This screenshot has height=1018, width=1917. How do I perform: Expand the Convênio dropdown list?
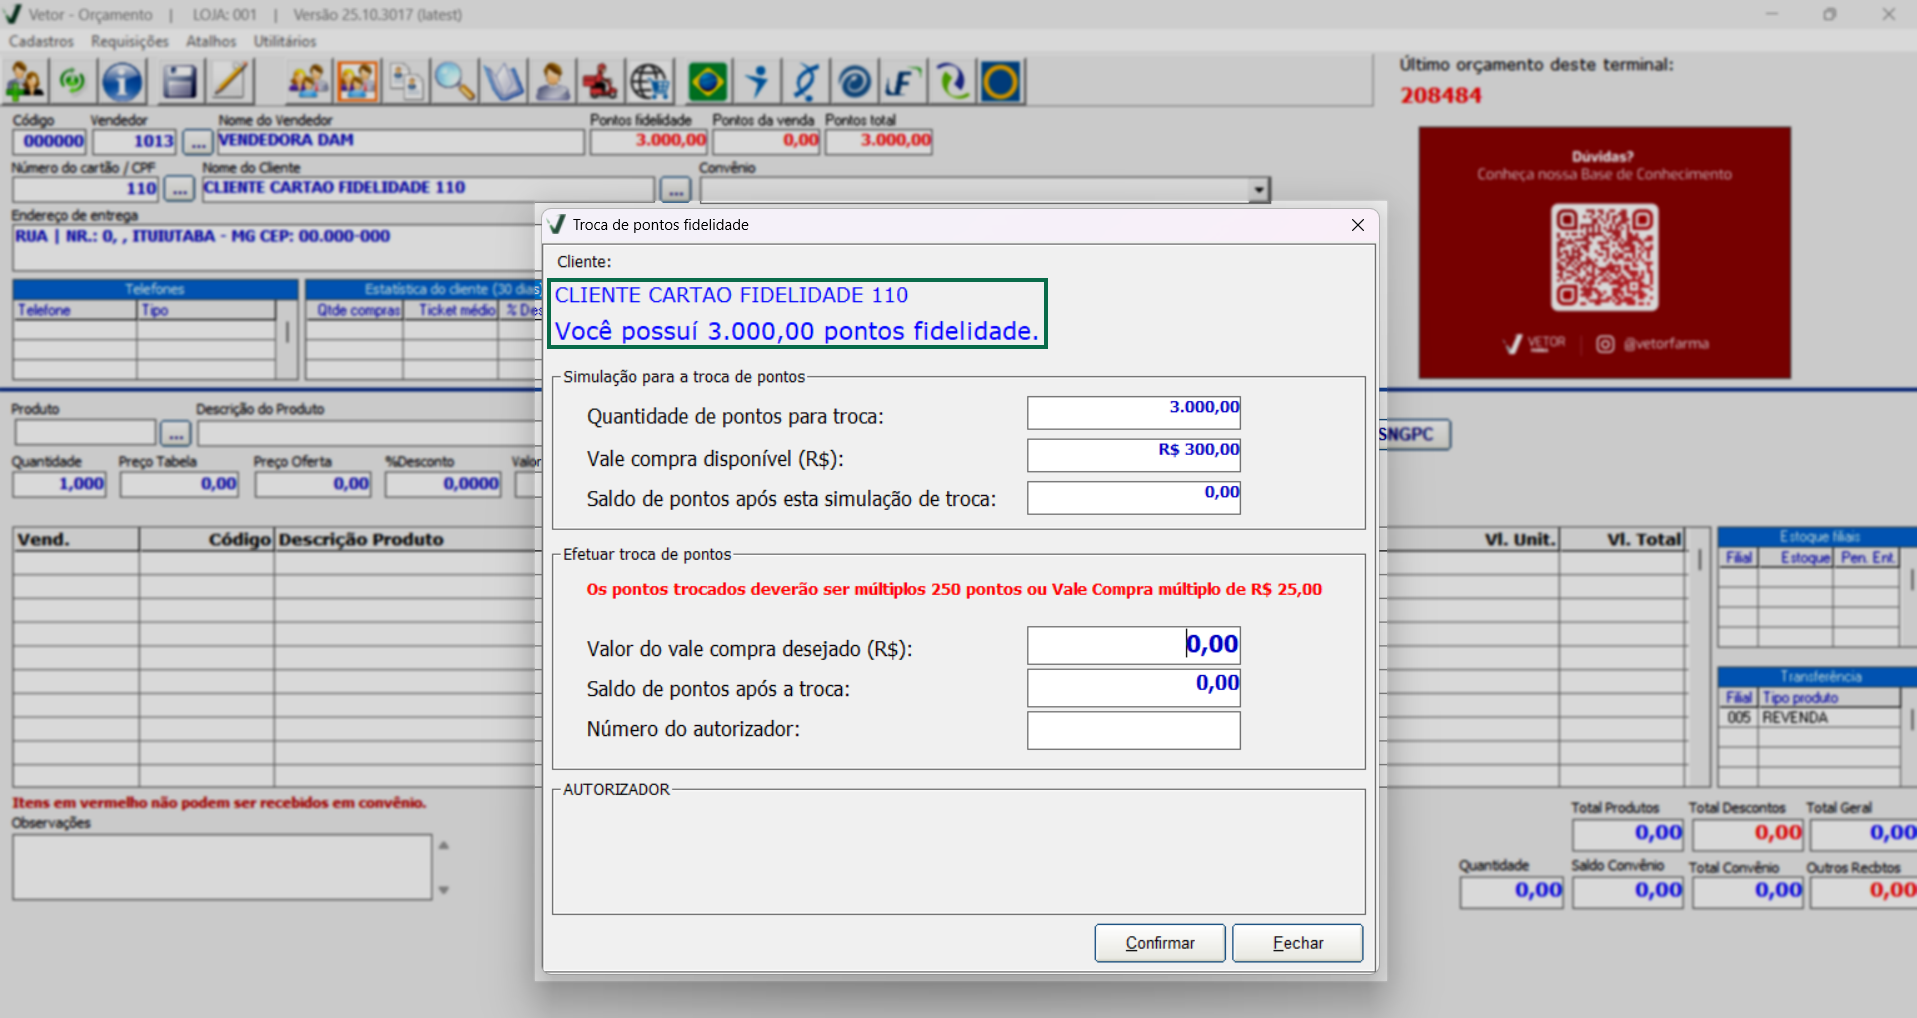pyautogui.click(x=1259, y=189)
